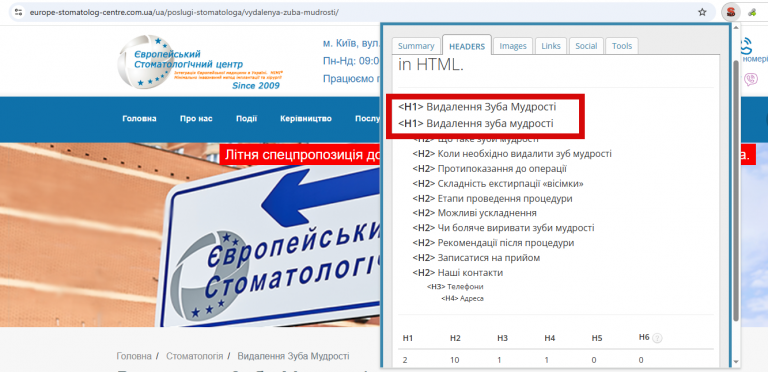Select the H1 count value 2
This screenshot has width=768, height=372.
(x=405, y=360)
